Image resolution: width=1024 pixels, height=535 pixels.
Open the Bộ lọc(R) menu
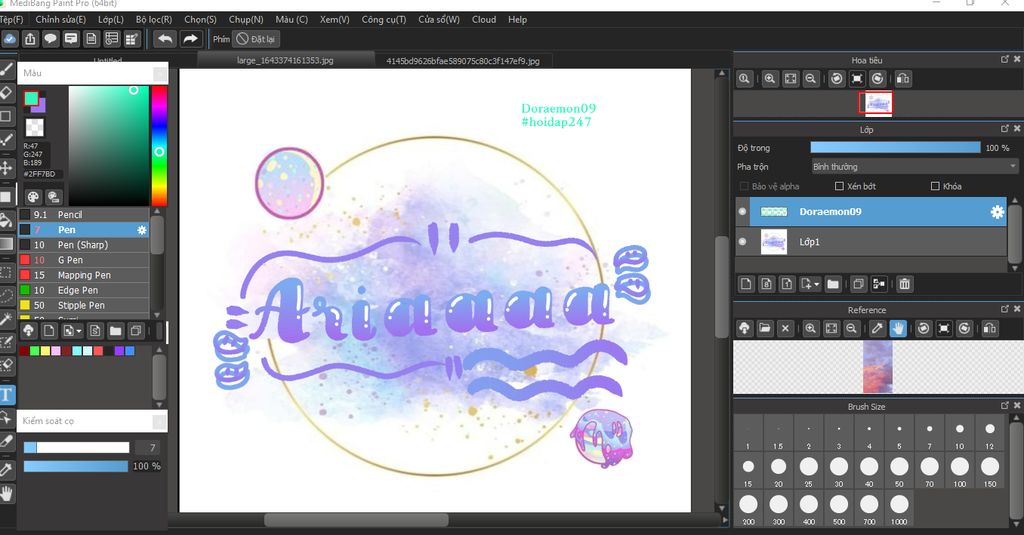(154, 20)
